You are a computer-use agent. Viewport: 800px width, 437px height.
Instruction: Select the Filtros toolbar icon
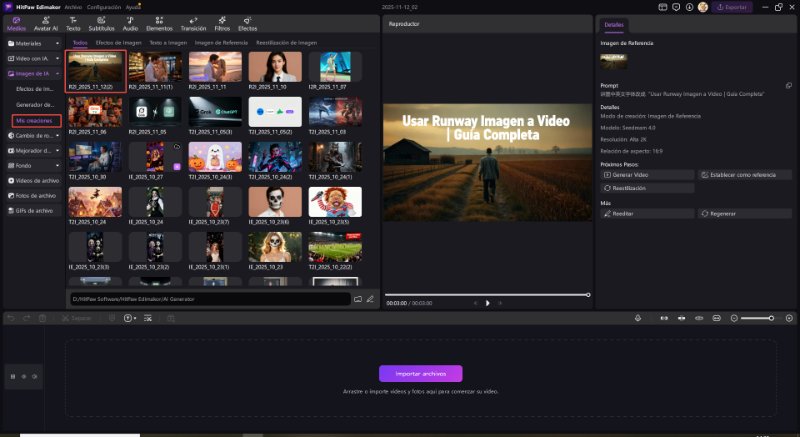[221, 24]
